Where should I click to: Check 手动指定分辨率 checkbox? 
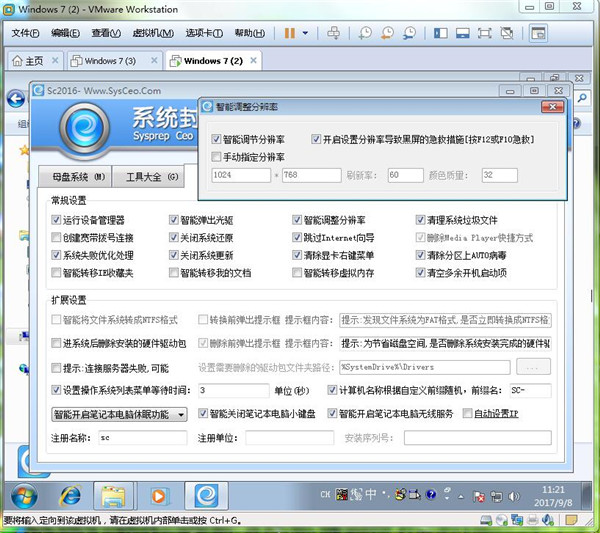pyautogui.click(x=216, y=157)
